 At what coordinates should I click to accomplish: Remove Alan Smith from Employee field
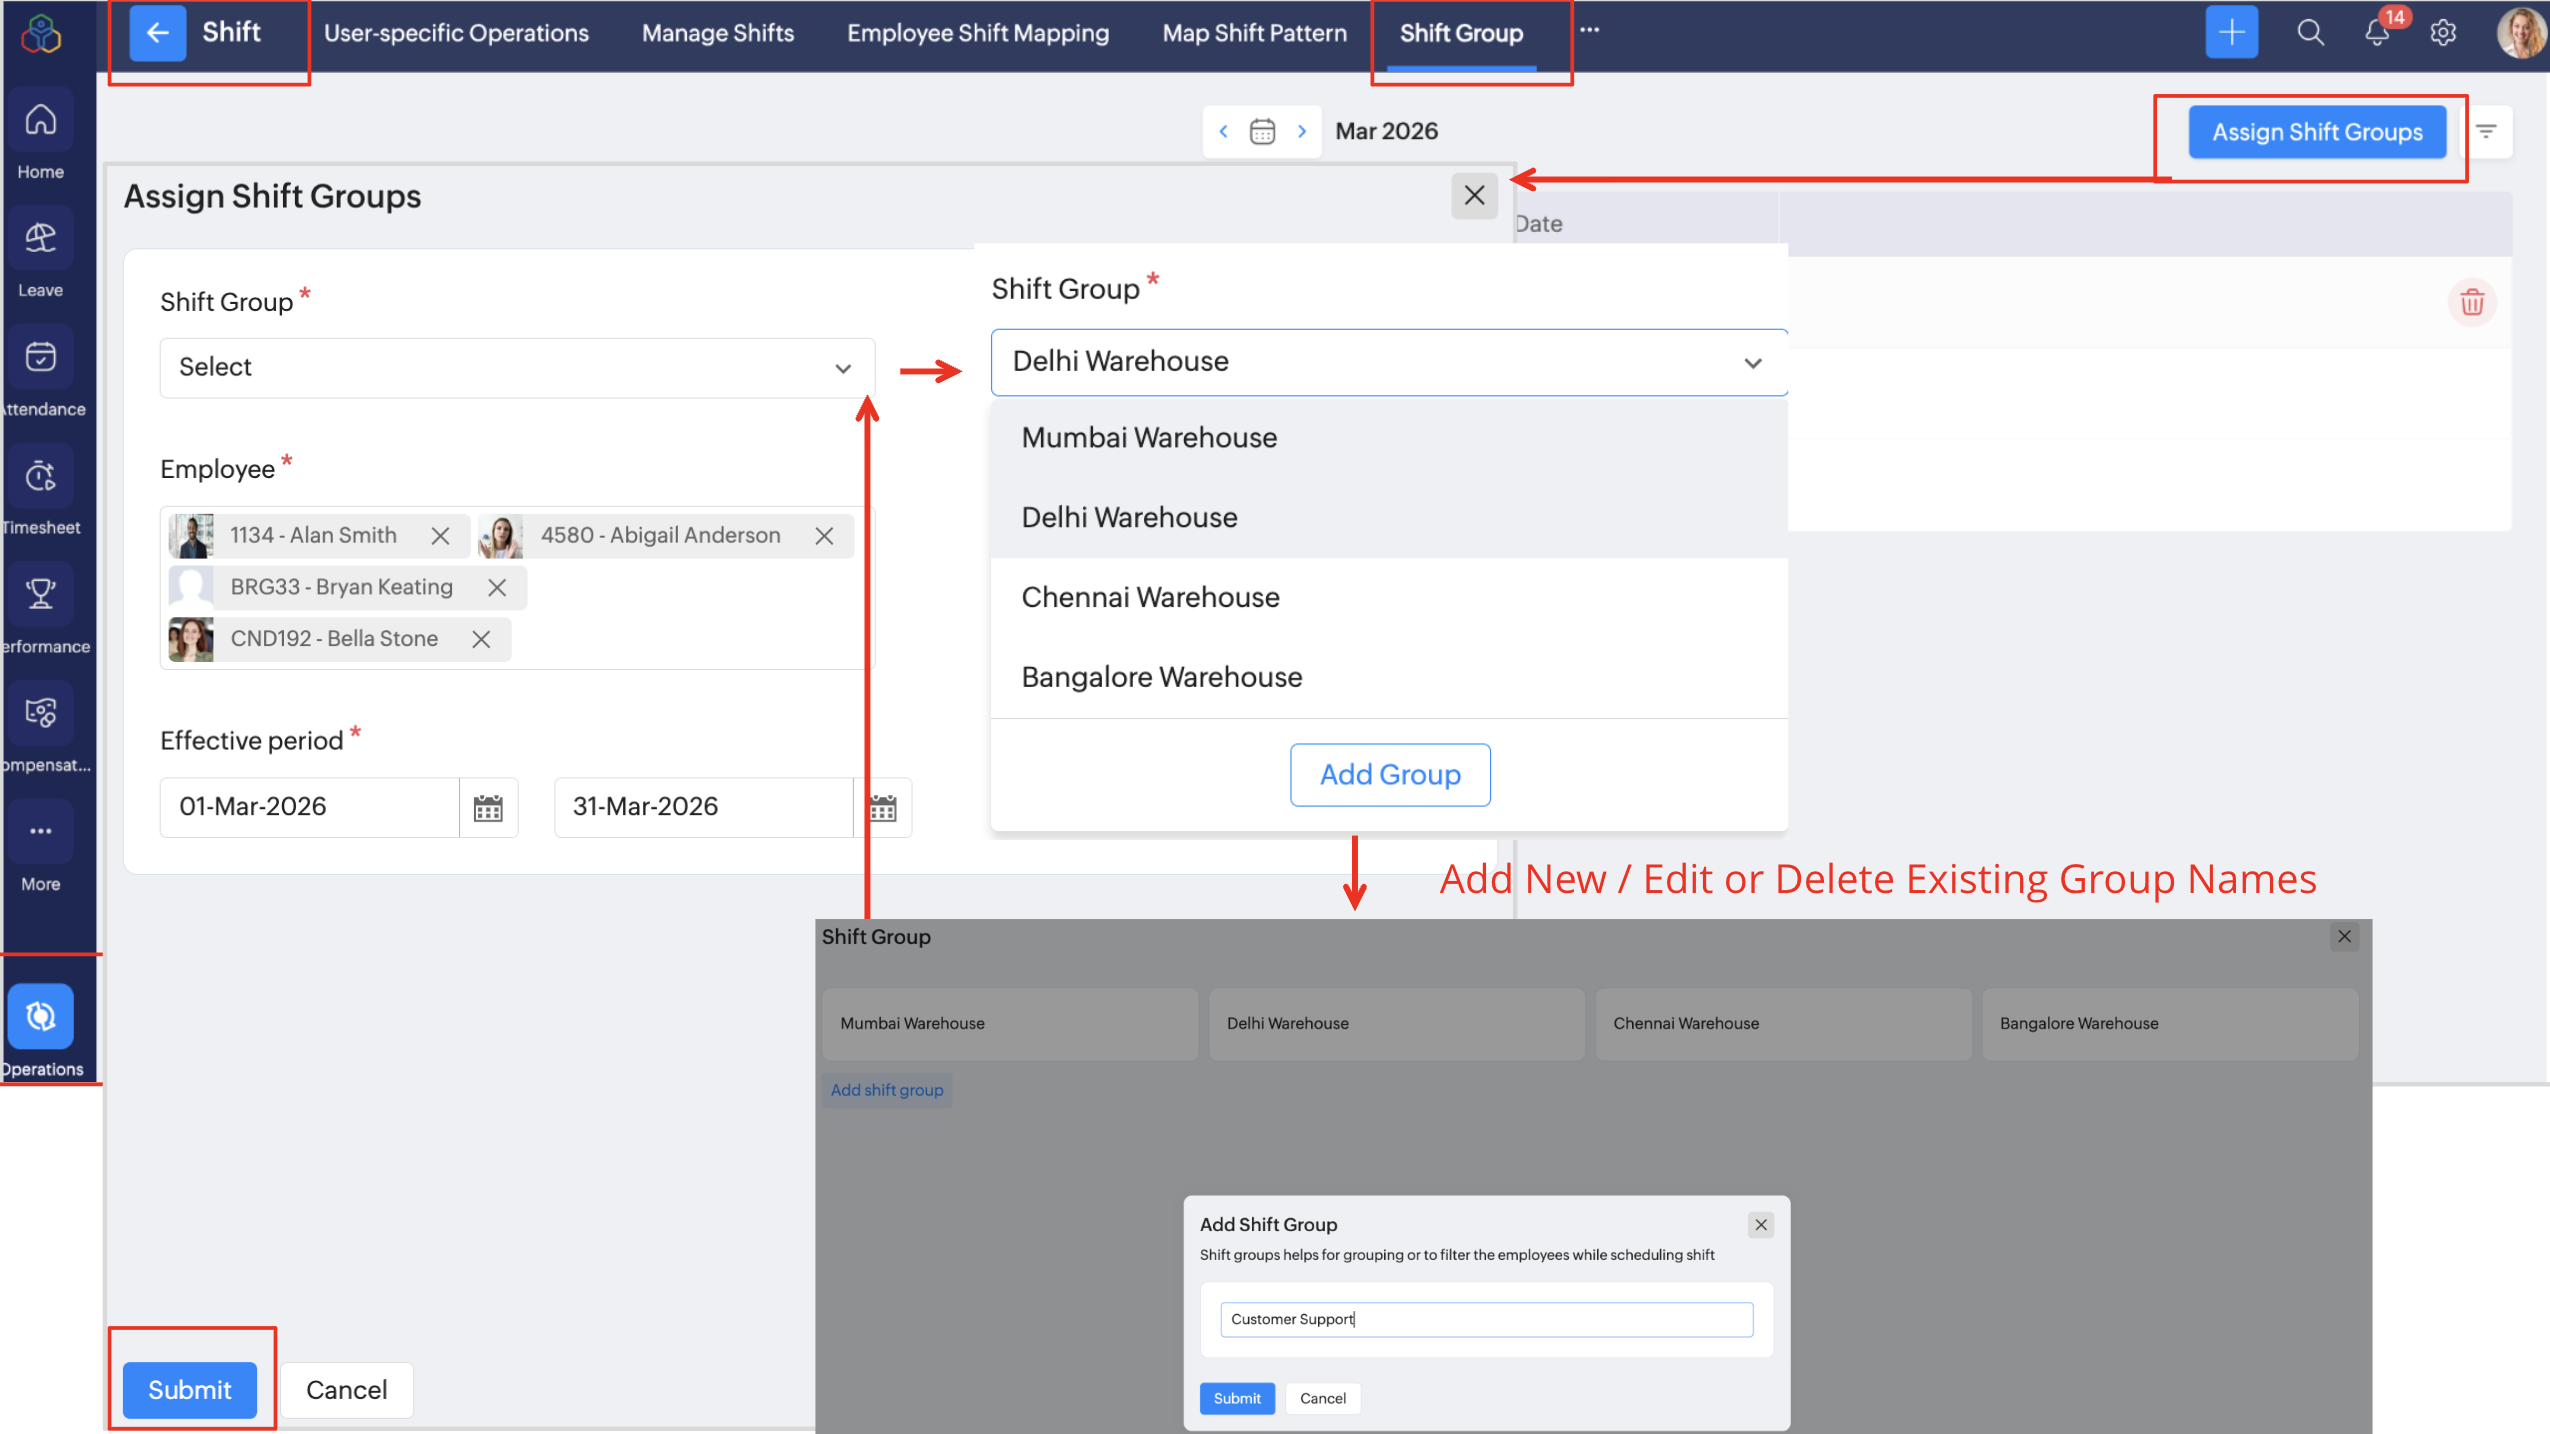click(440, 536)
